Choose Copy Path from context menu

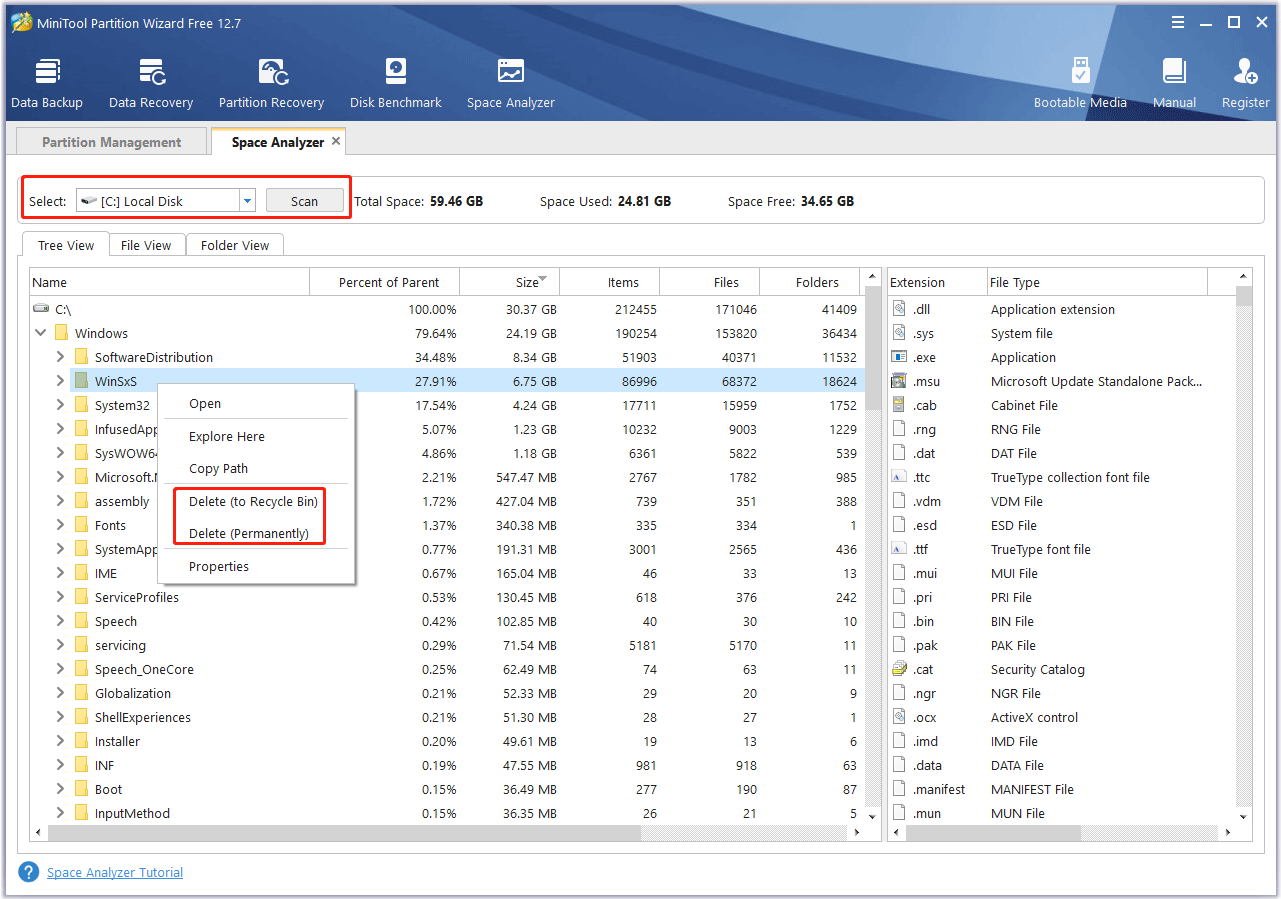click(x=256, y=468)
